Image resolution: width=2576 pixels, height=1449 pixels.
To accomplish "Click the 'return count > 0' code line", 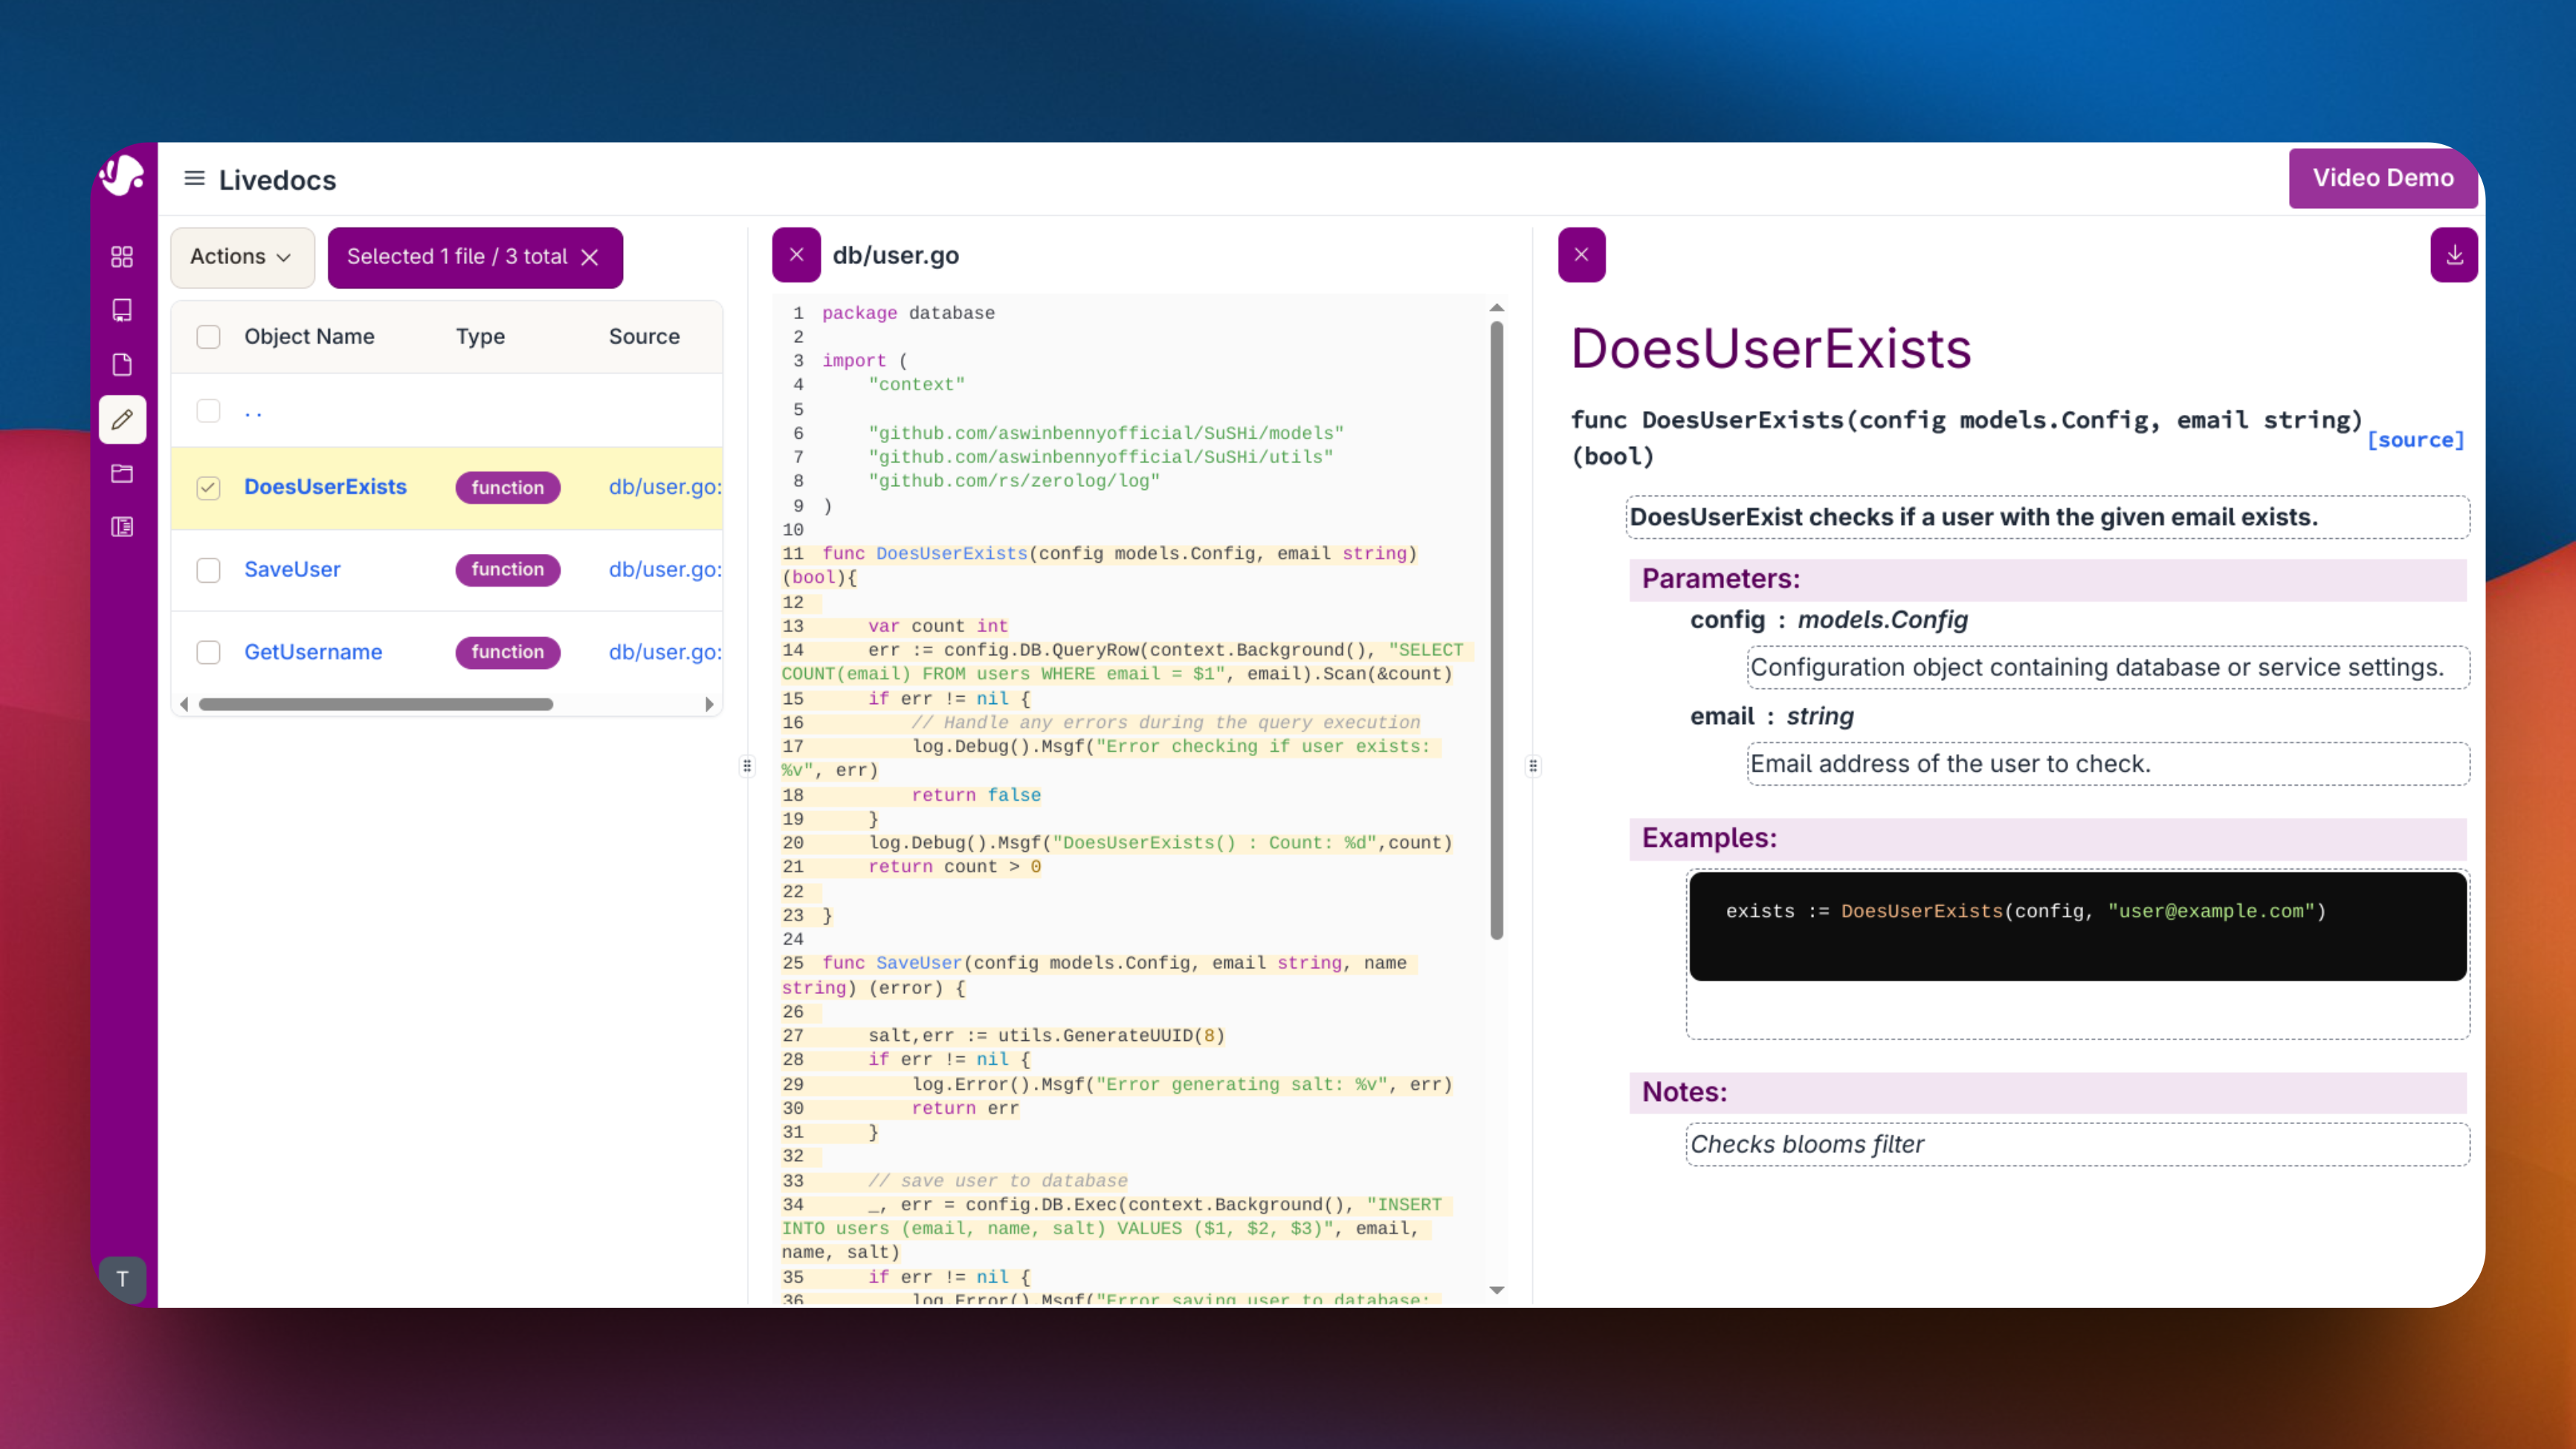I will (954, 867).
